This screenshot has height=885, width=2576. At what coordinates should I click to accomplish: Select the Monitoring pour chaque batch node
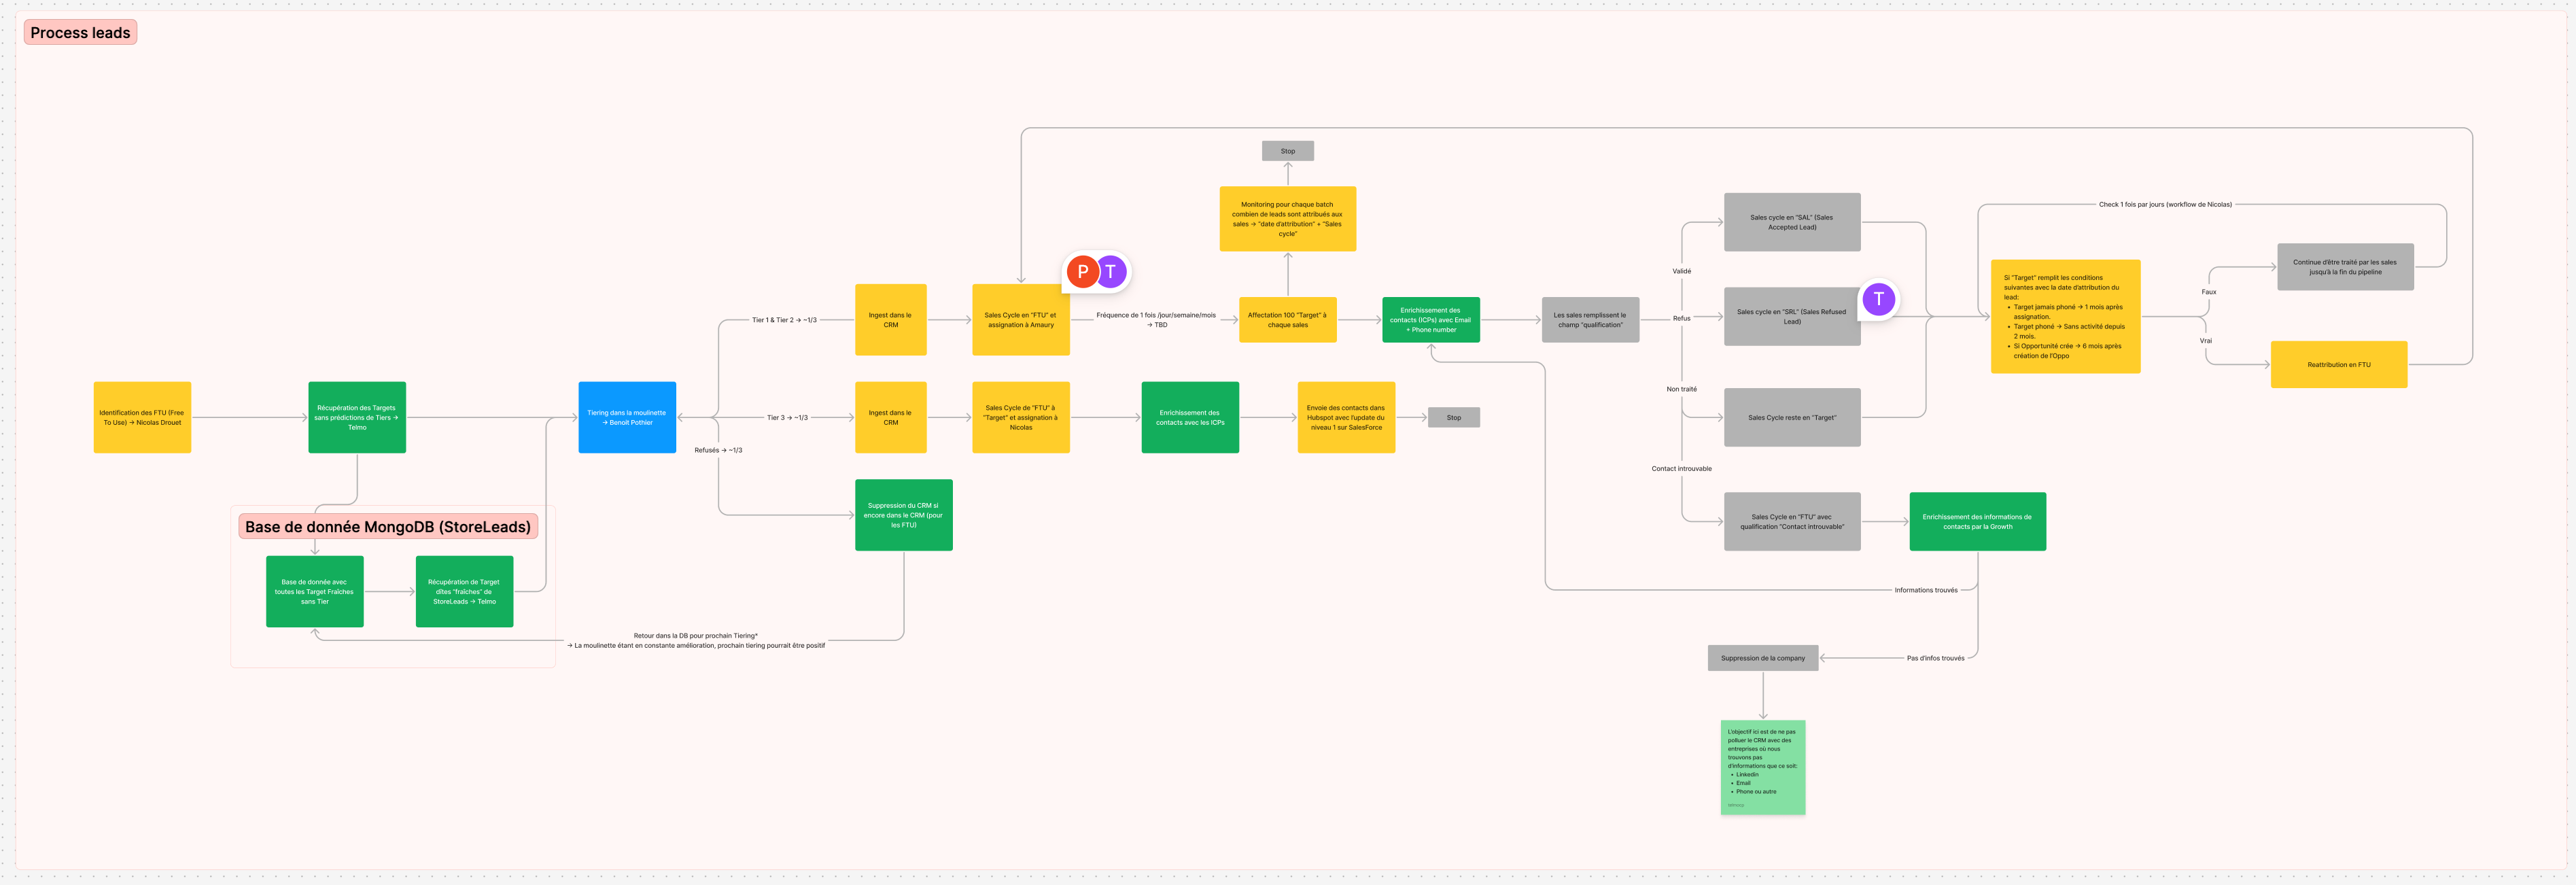pyautogui.click(x=1287, y=219)
